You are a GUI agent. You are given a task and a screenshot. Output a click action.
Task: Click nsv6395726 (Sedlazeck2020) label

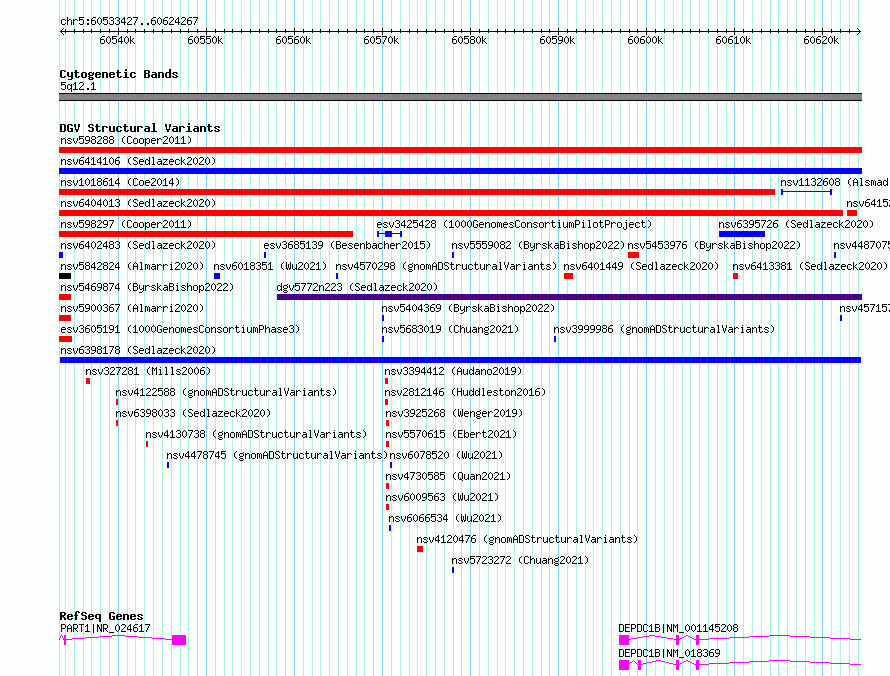coord(796,224)
